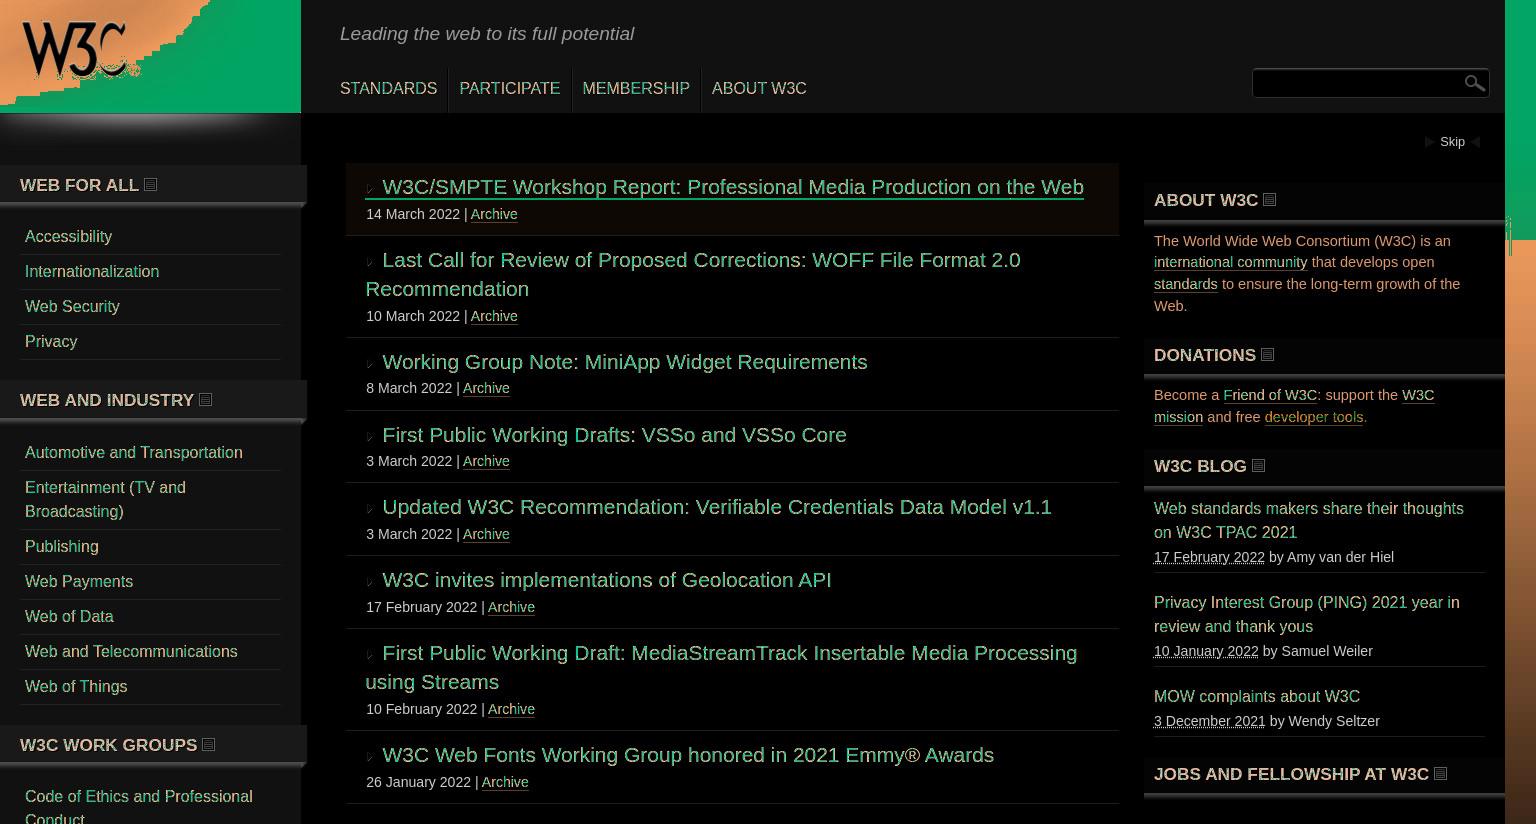Open Web standards makers TPAC 2021 post
1536x824 pixels.
[x=1308, y=520]
